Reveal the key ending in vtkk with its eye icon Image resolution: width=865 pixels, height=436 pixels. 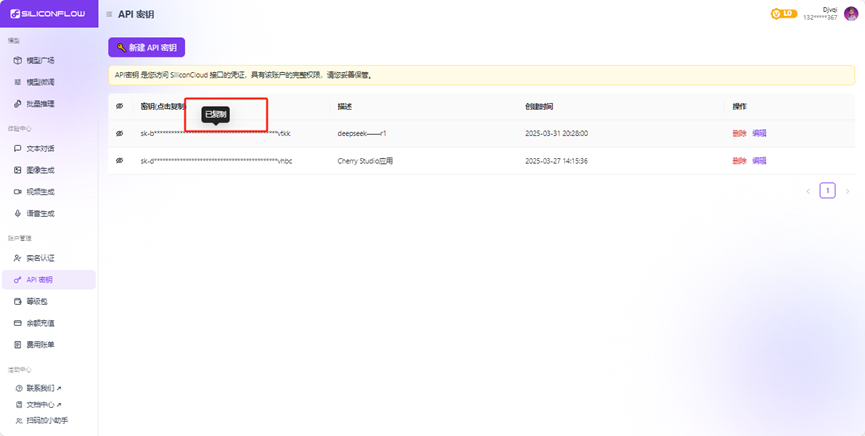120,133
